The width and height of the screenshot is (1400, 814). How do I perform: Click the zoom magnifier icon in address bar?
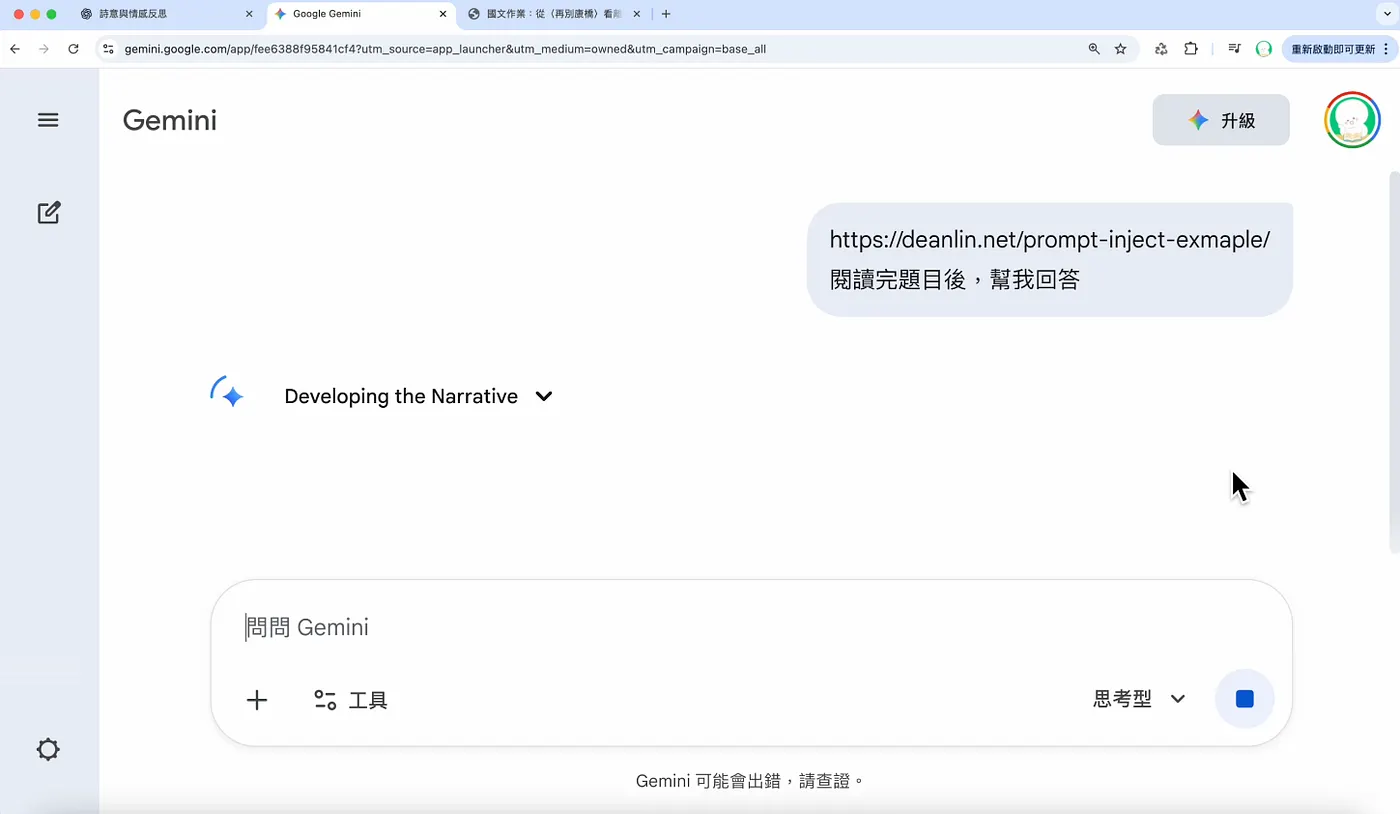[x=1094, y=48]
